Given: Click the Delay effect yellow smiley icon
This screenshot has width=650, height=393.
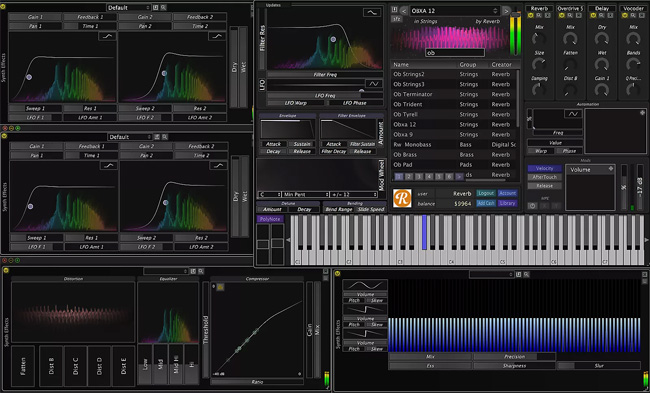Looking at the screenshot, I should [x=593, y=15].
